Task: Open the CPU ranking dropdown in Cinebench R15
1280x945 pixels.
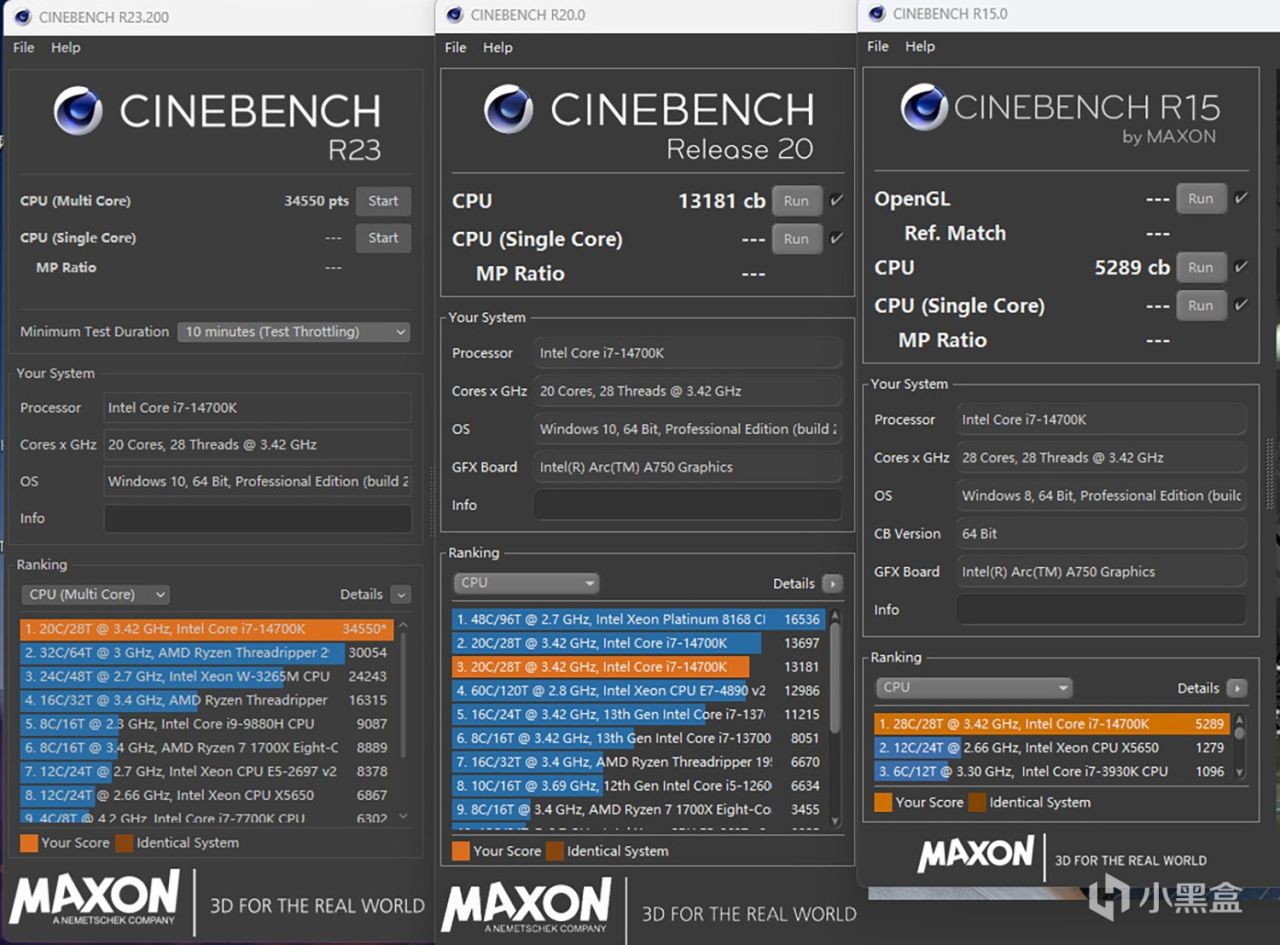Action: [973, 688]
